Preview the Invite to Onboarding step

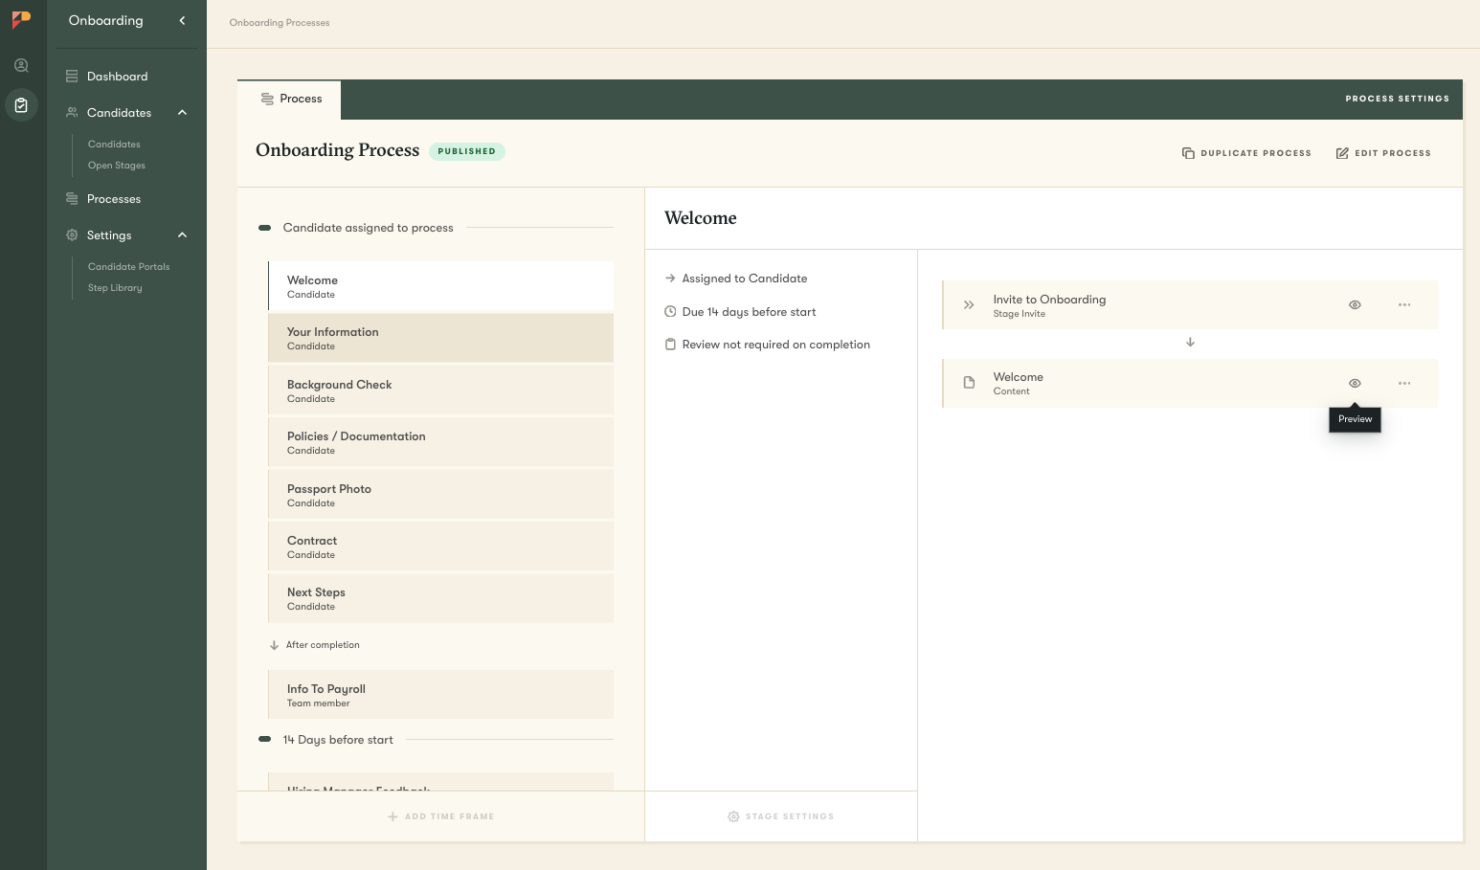click(x=1354, y=304)
